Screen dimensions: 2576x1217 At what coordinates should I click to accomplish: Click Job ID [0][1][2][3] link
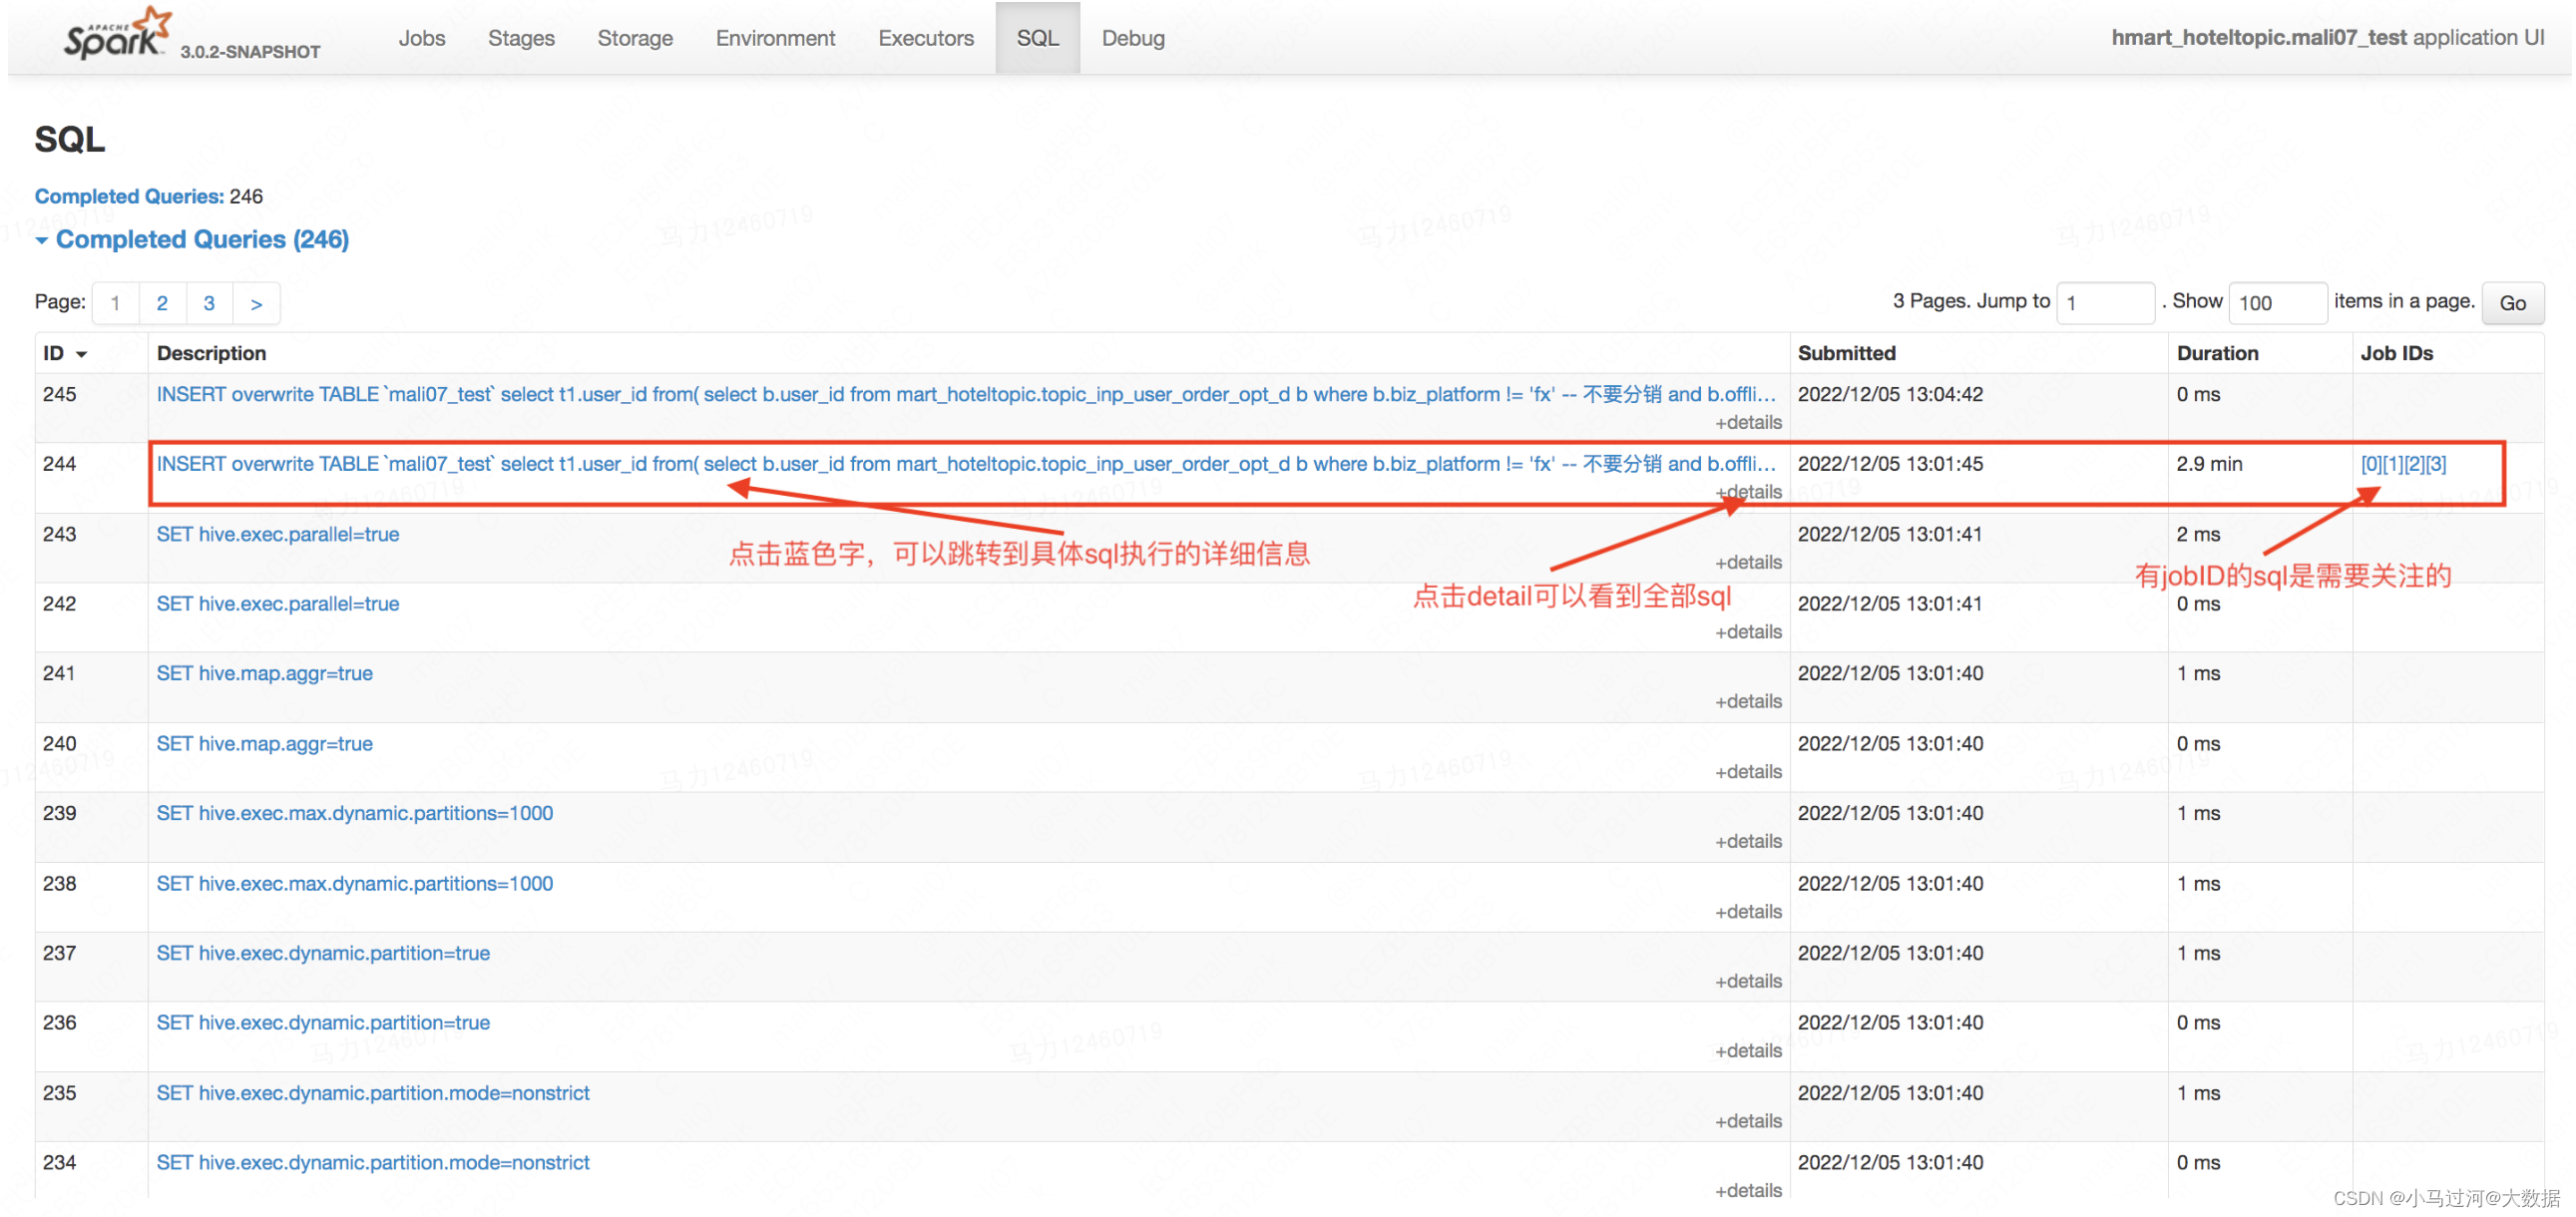pos(2404,463)
